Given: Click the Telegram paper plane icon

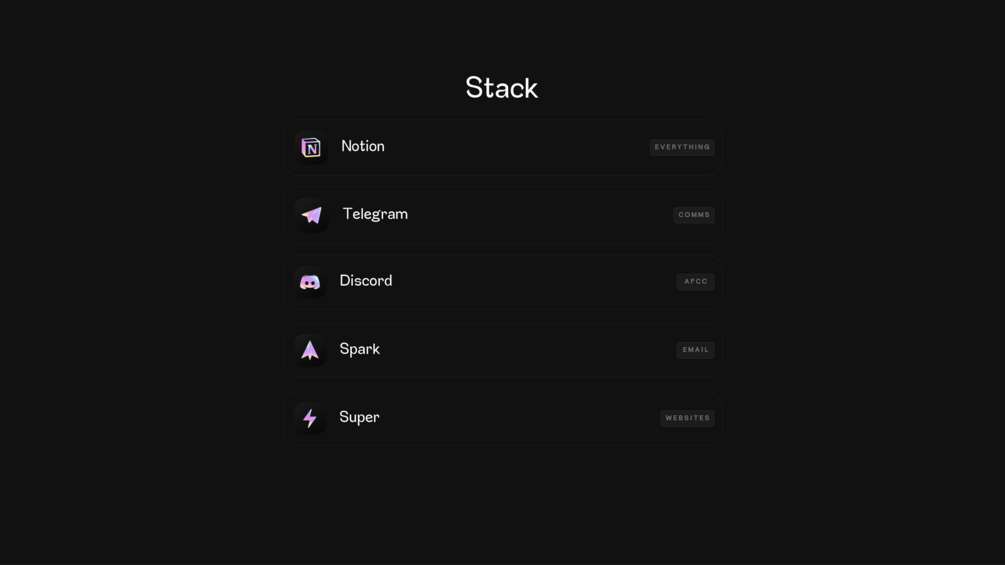Looking at the screenshot, I should pyautogui.click(x=312, y=215).
